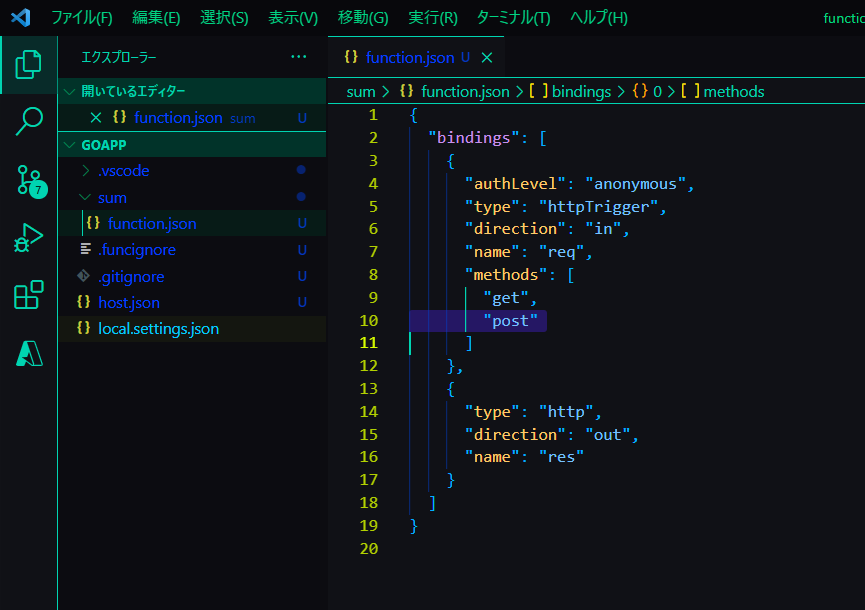The image size is (865, 610).
Task: Click the VS Code logo icon
Action: click(x=20, y=18)
